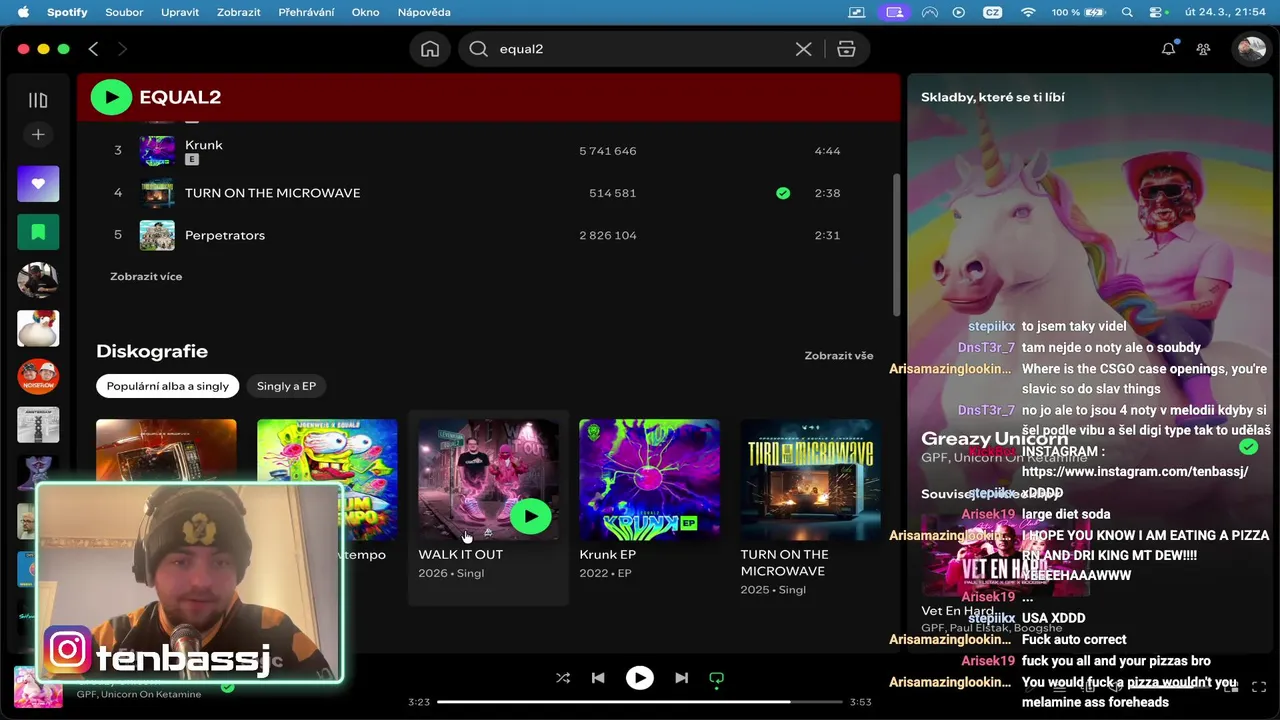Image resolution: width=1280 pixels, height=720 pixels.
Task: Toggle saved checkmark on TURN ON THE MICROWAVE
Action: click(x=783, y=193)
